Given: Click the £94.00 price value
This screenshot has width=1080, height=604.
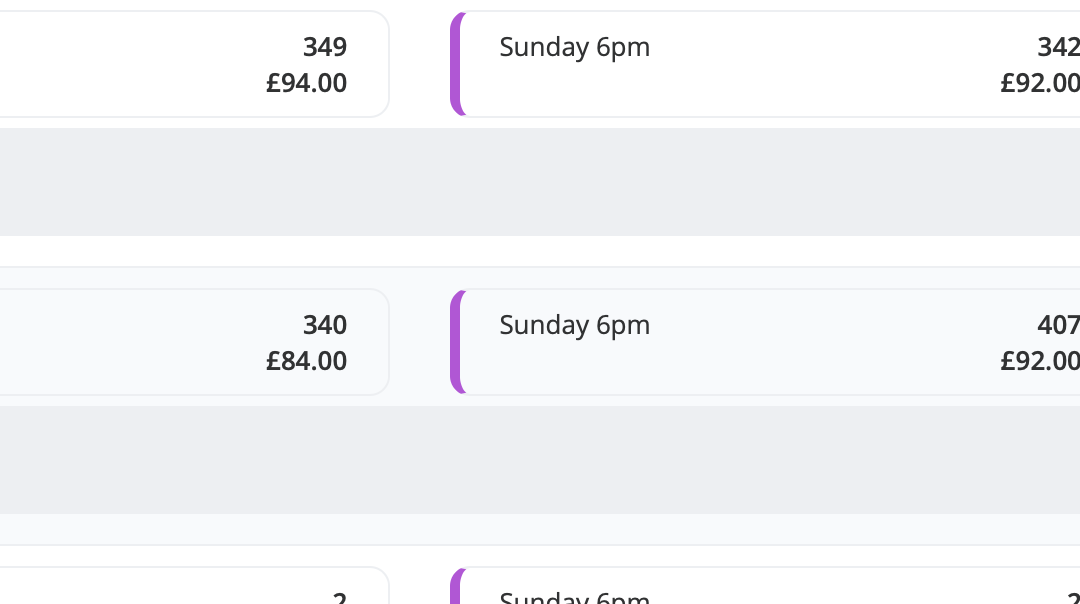Looking at the screenshot, I should coord(307,83).
